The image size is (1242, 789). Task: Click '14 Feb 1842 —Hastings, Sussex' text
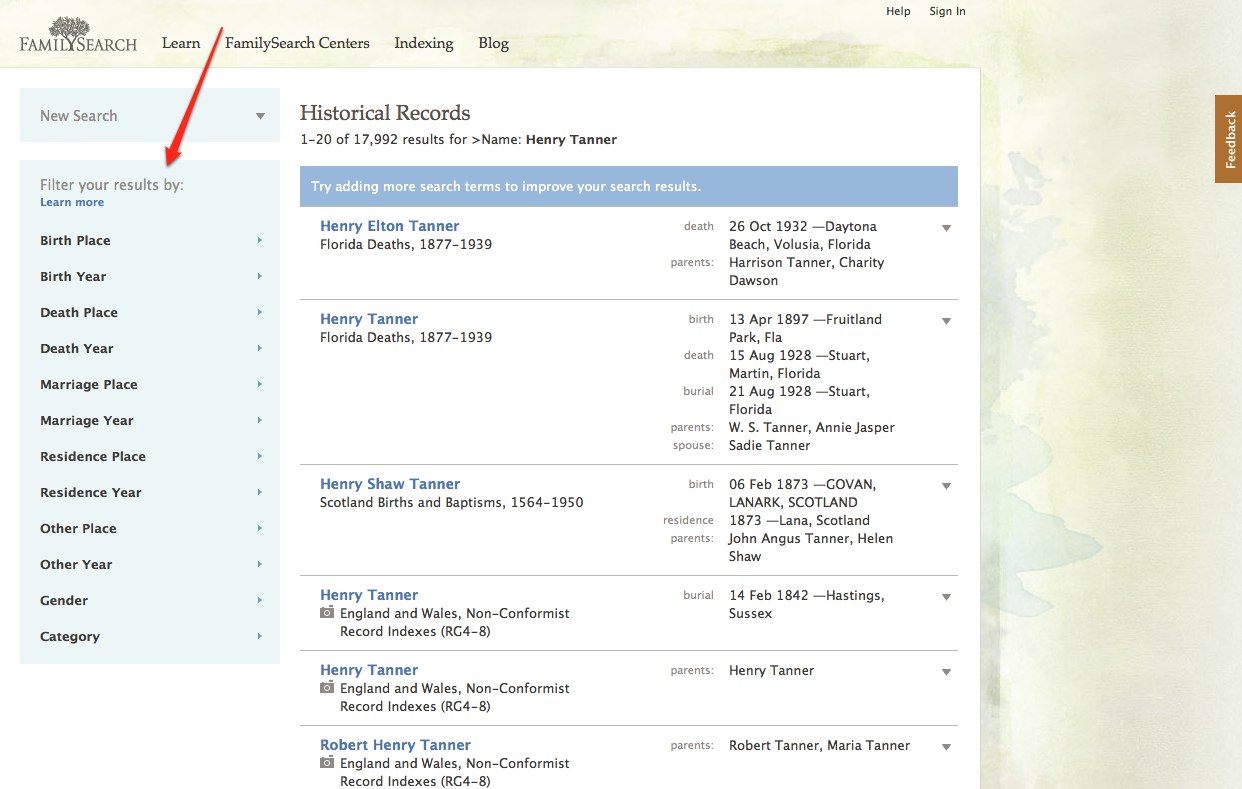807,604
